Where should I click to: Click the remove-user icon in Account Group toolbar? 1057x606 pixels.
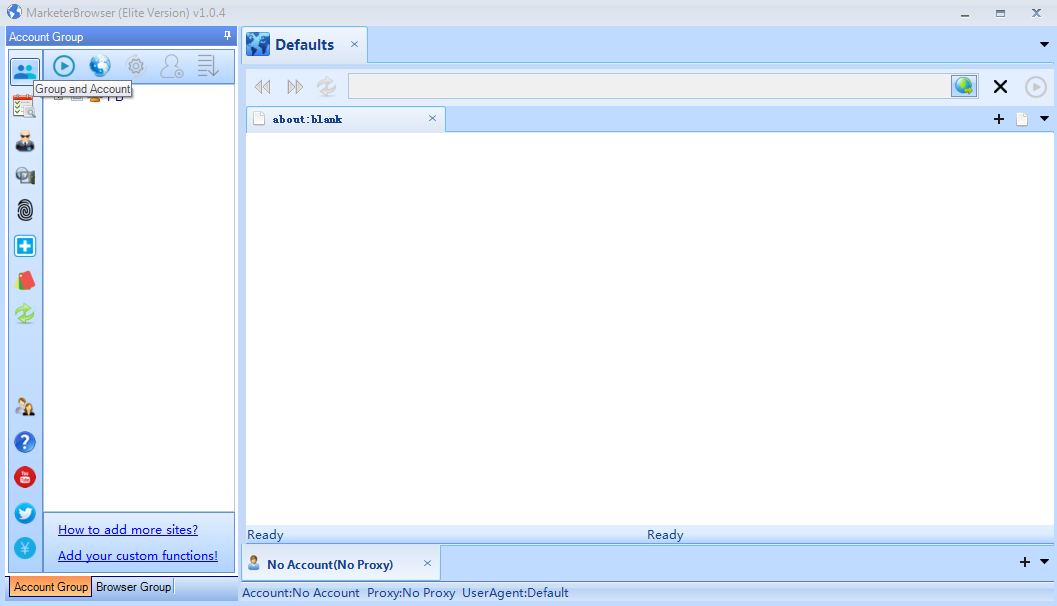click(172, 66)
